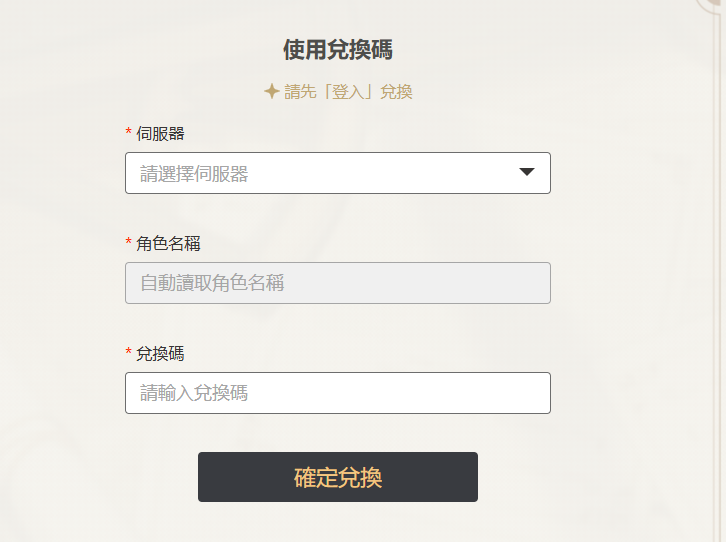
Task: Open the 請選擇伺服器 combo box
Action: [338, 173]
